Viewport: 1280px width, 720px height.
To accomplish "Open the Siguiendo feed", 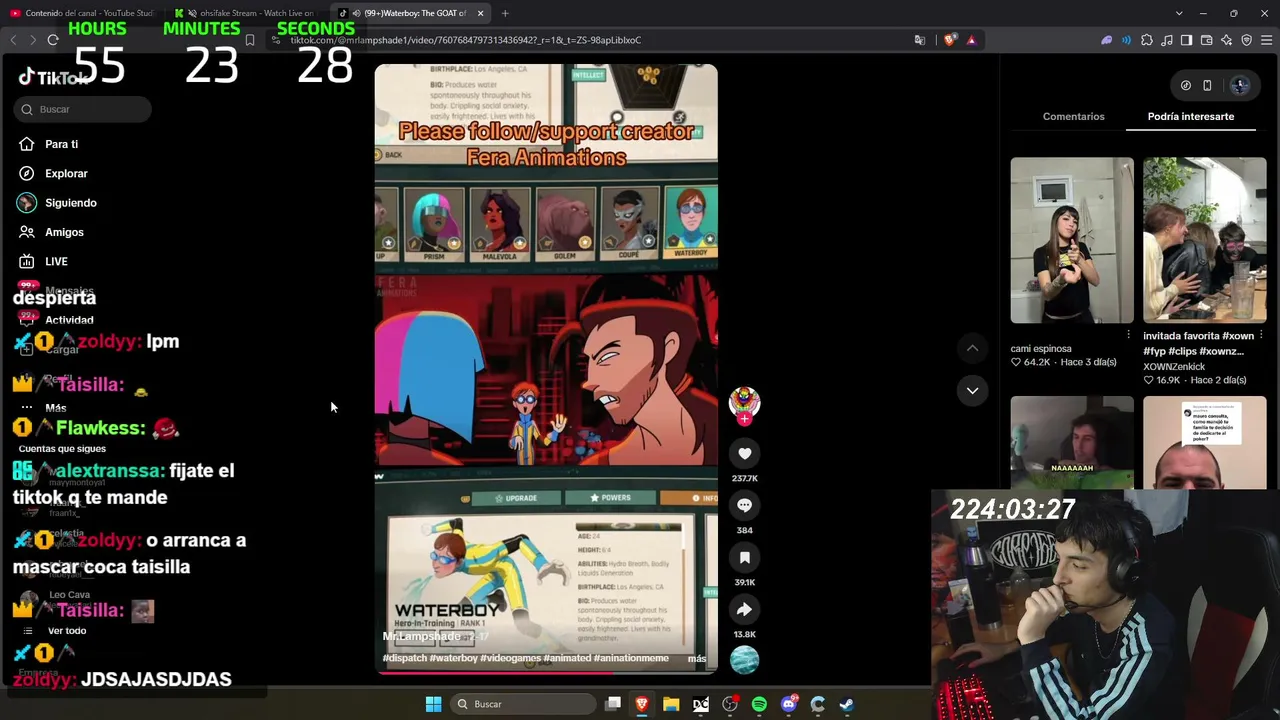I will click(71, 203).
